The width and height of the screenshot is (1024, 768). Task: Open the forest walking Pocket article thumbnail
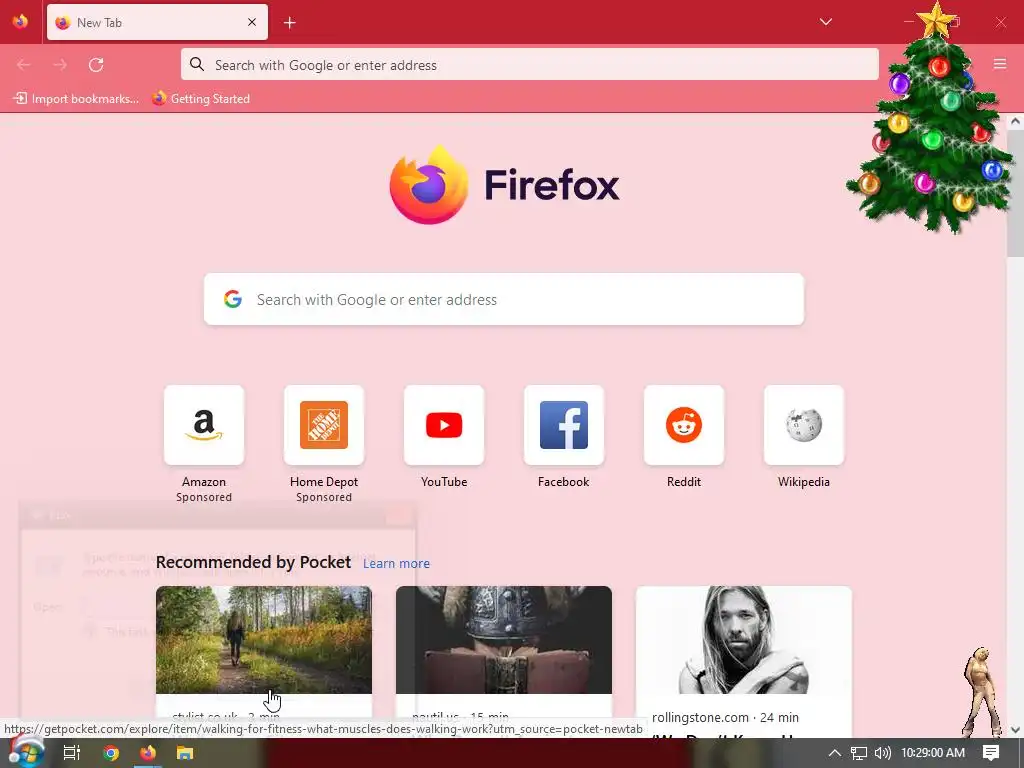coord(264,640)
